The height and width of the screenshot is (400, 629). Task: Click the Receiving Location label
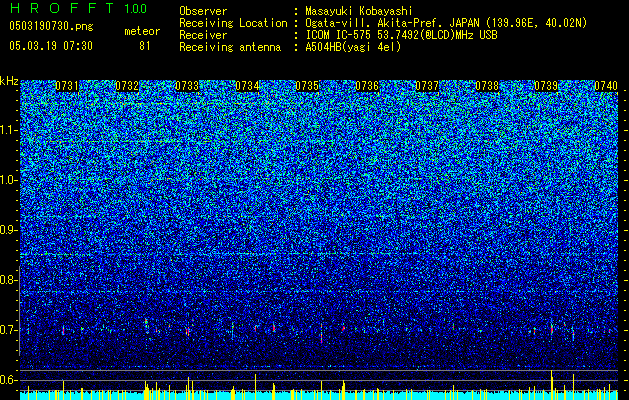pyautogui.click(x=233, y=23)
